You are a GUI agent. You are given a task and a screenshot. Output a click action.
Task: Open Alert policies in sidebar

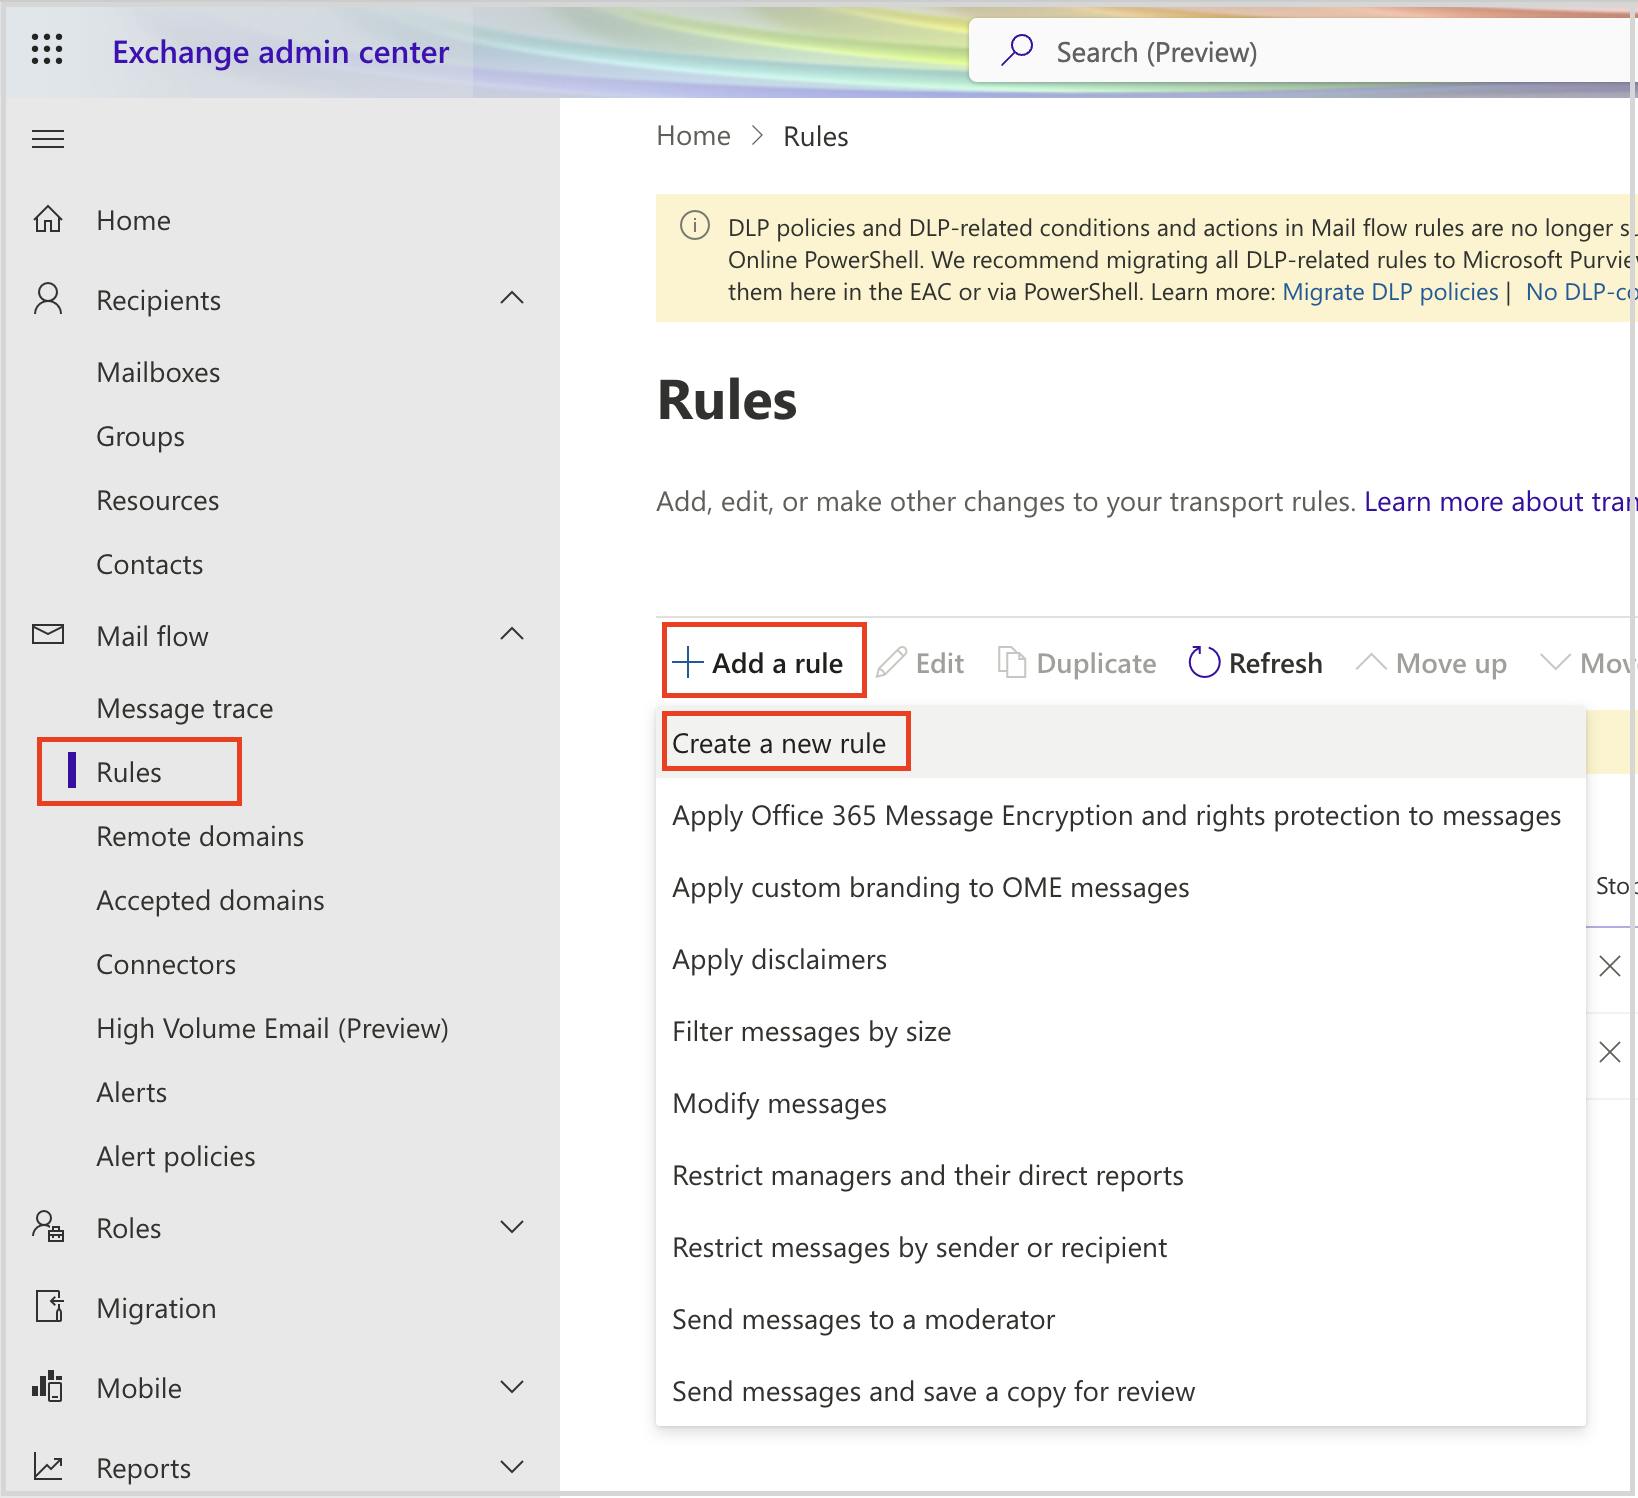click(x=175, y=1156)
